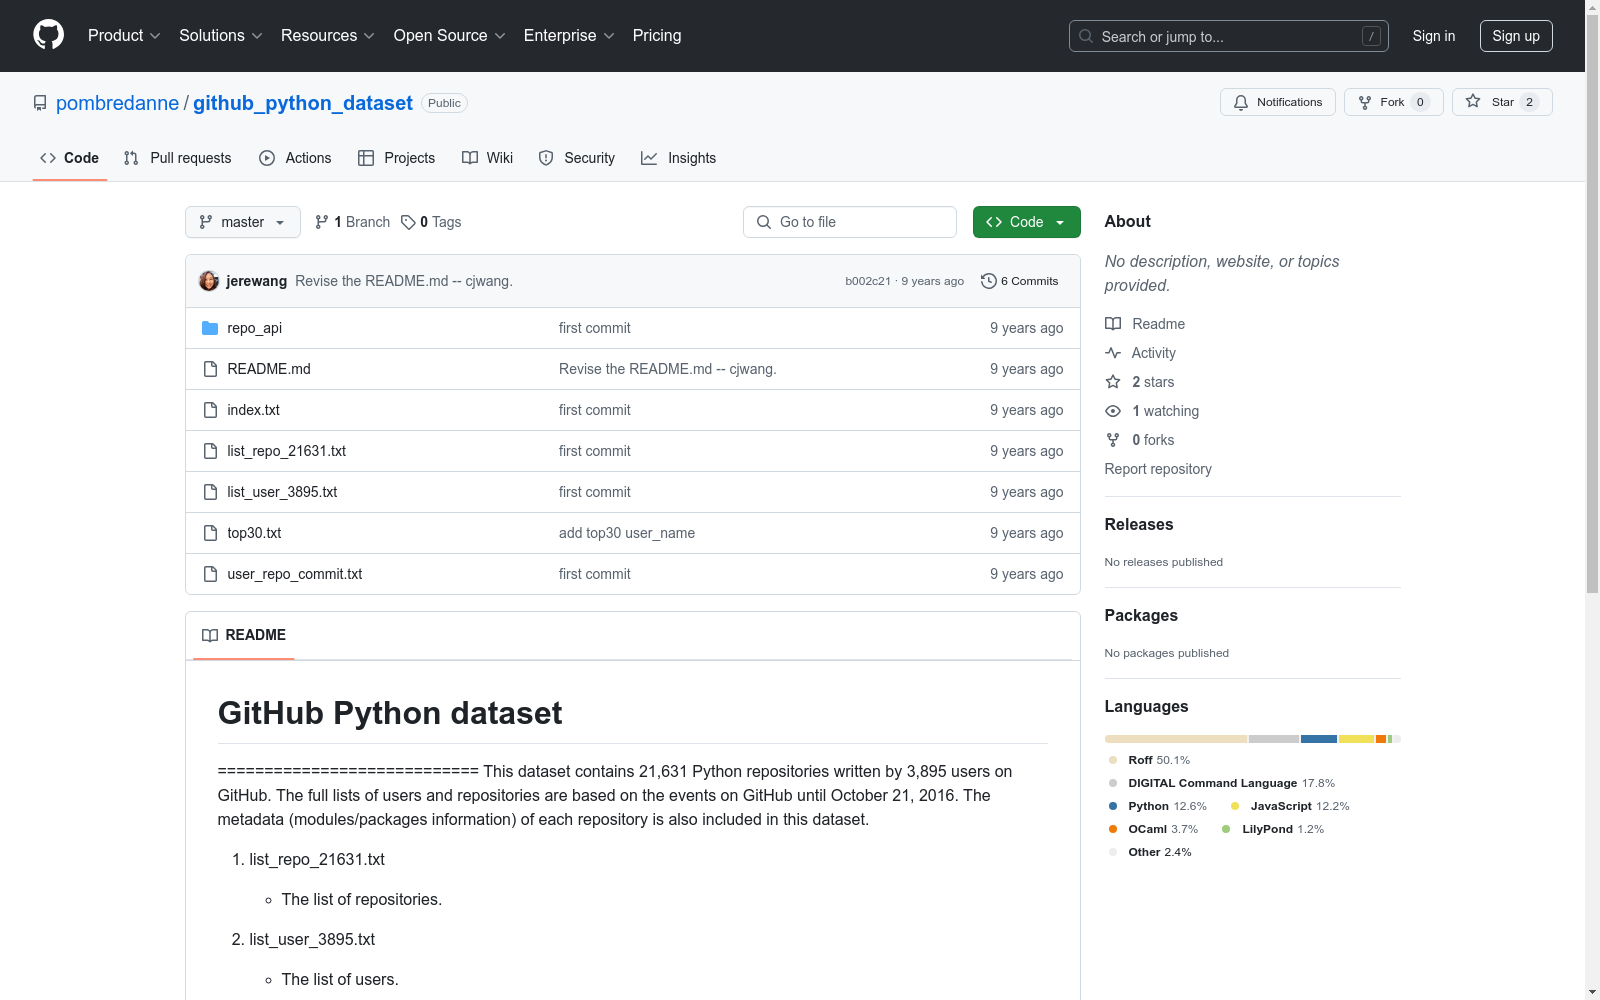Screen dimensions: 1600x1000
Task: Click the repo_api folder icon
Action: coord(210,328)
